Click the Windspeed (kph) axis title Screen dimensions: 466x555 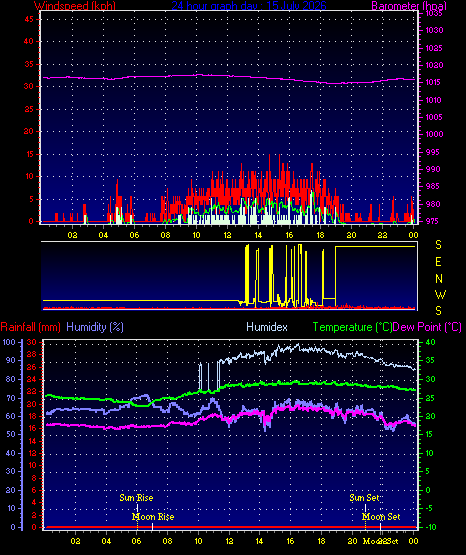(75, 6)
